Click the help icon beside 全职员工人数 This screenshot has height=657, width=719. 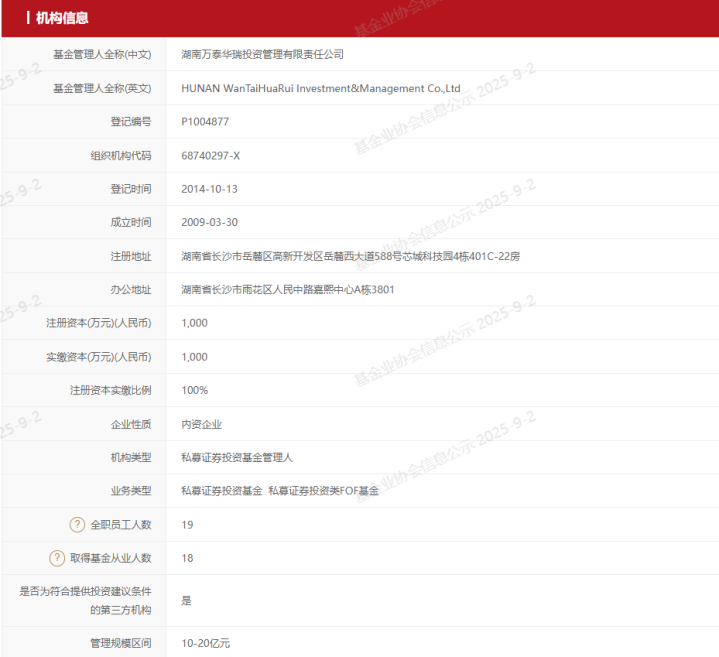(x=77, y=524)
